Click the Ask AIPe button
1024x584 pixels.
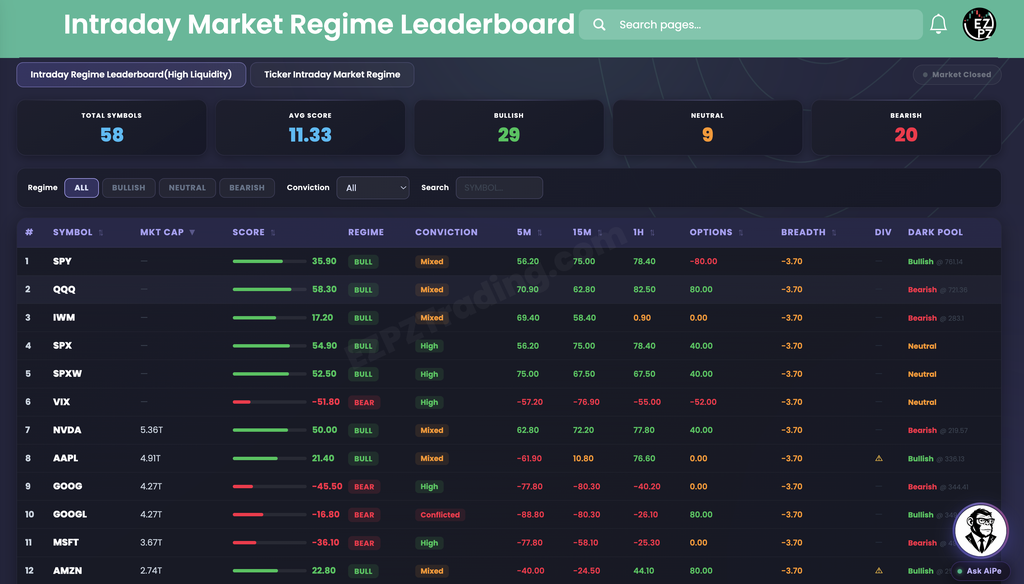pyautogui.click(x=979, y=571)
